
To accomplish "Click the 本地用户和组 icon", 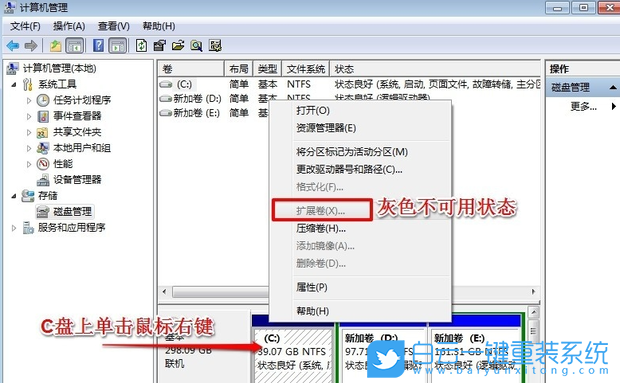I will (42, 148).
